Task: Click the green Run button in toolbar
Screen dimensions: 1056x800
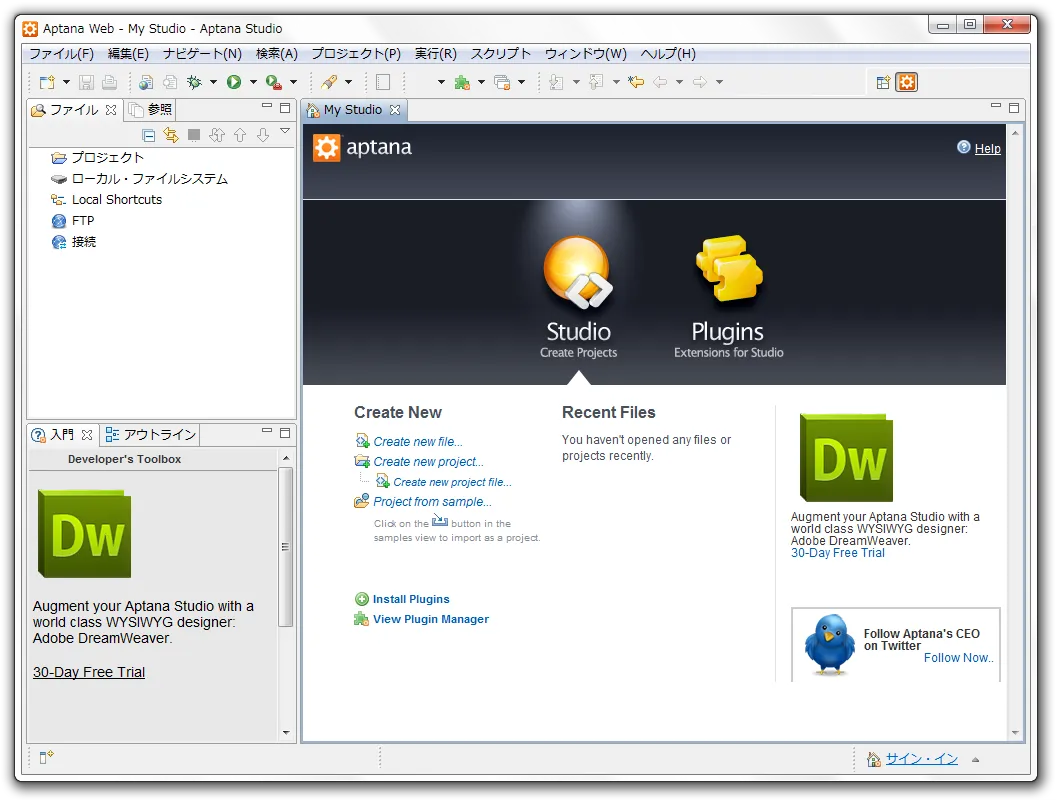Action: point(234,82)
